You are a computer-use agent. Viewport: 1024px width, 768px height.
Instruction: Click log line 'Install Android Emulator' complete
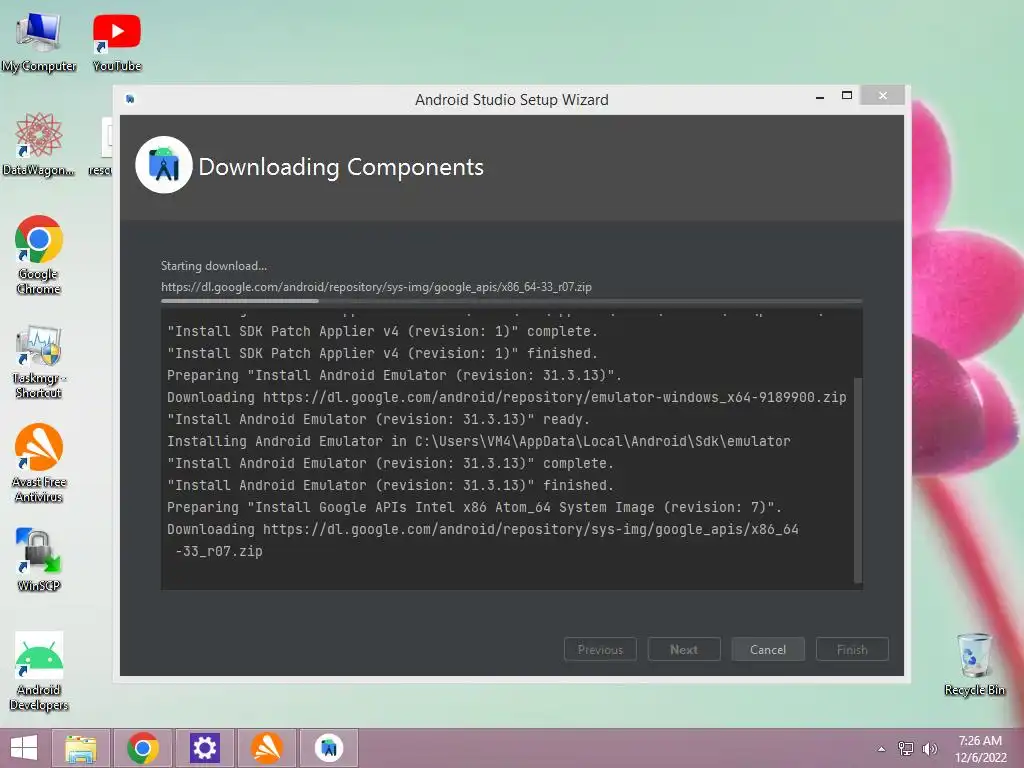[x=391, y=463]
